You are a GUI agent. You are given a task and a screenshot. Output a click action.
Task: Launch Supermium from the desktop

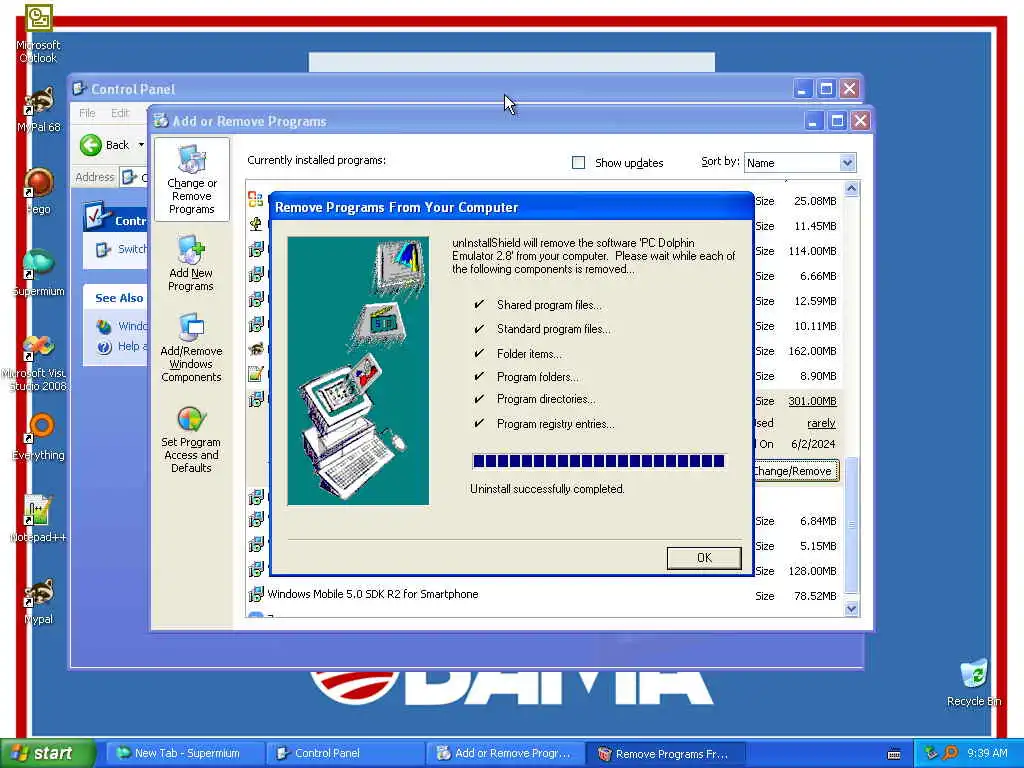pos(39,273)
